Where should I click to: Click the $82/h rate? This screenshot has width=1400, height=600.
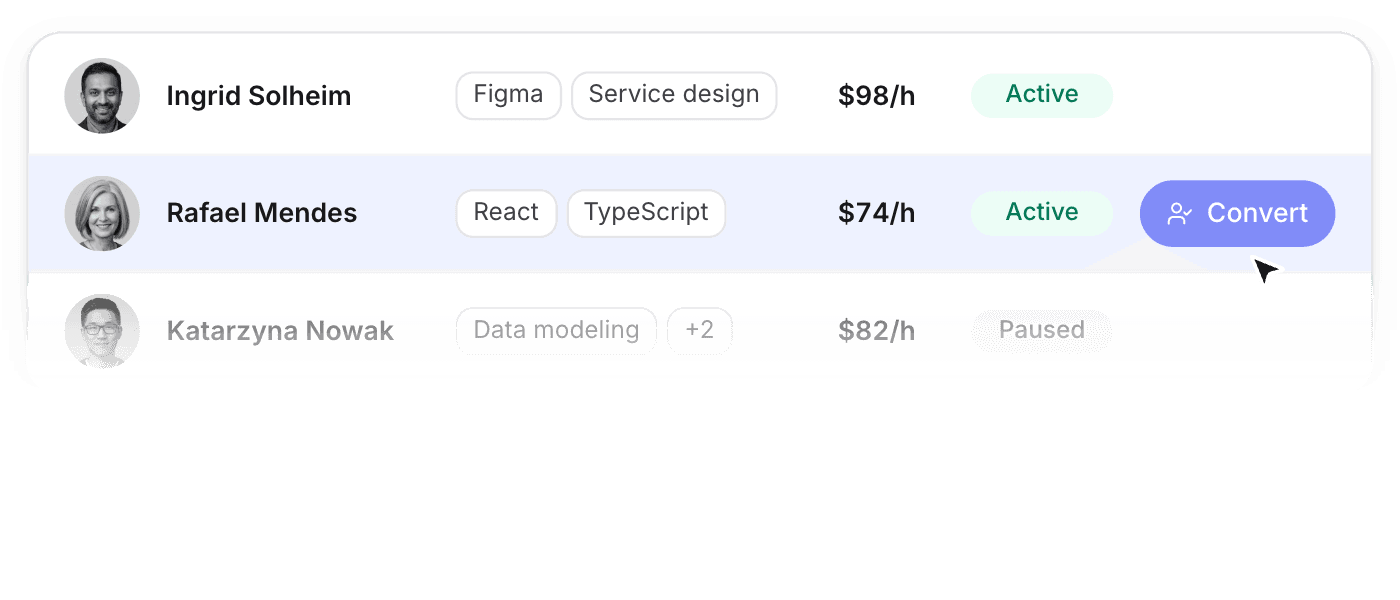[x=877, y=331]
